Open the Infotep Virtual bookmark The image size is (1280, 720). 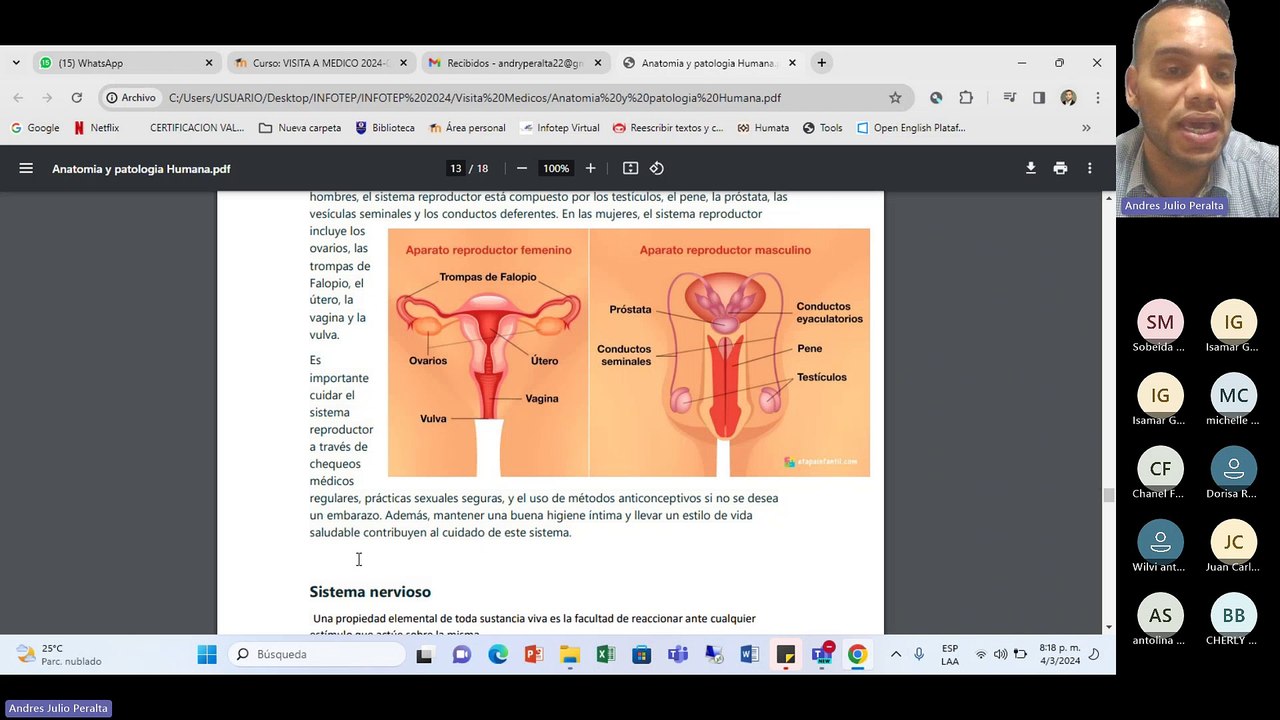tap(560, 128)
